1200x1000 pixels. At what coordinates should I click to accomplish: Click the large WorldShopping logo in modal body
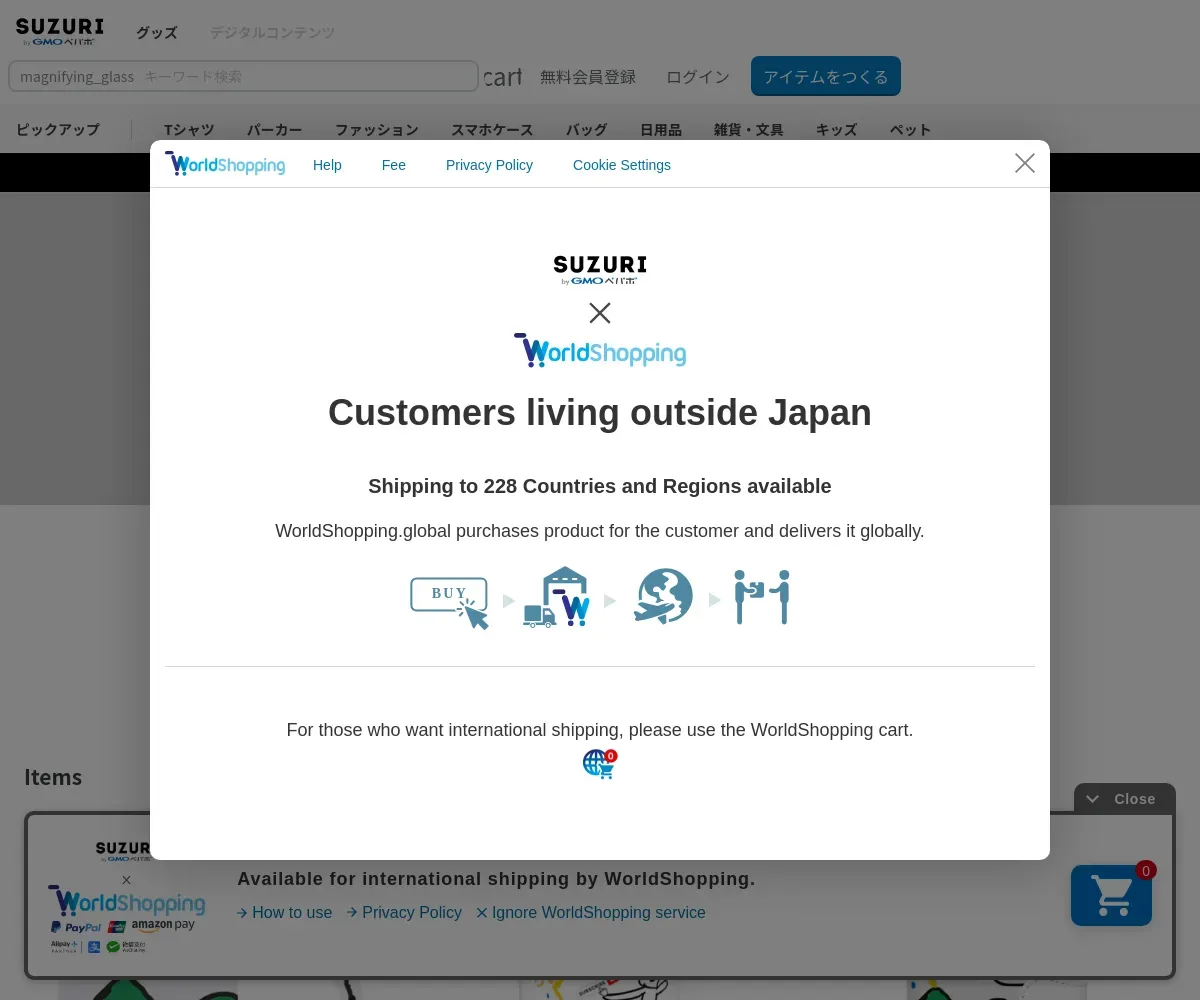600,351
